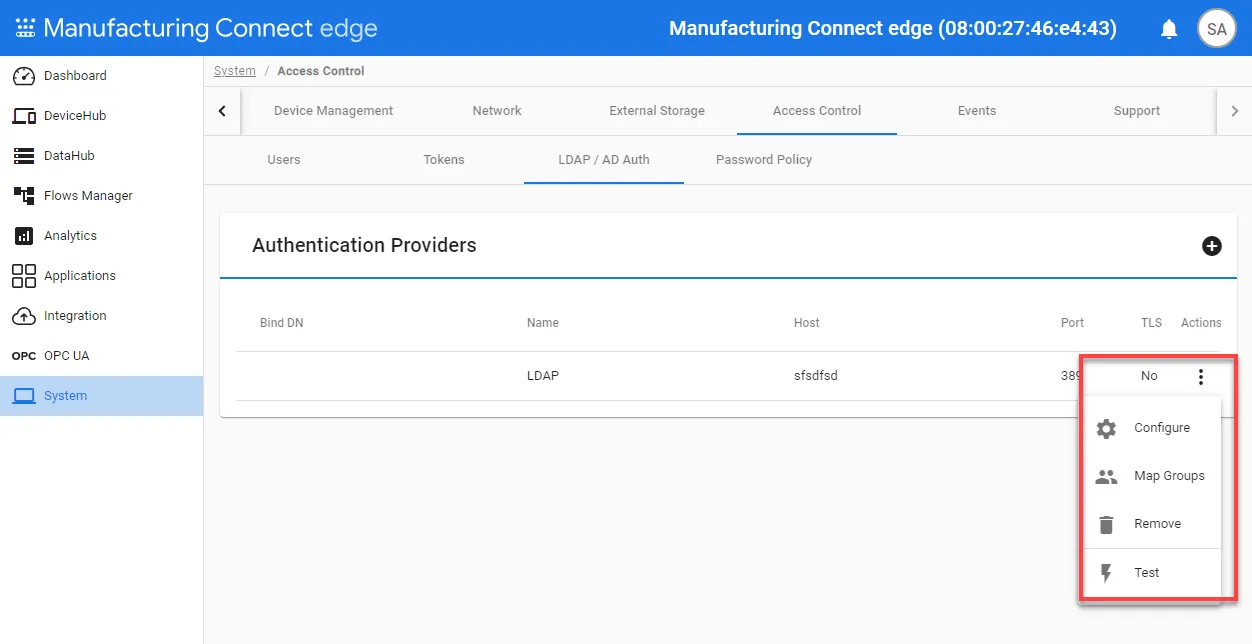This screenshot has height=644, width=1252.
Task: Choose Test from the actions menu
Action: (x=1151, y=573)
